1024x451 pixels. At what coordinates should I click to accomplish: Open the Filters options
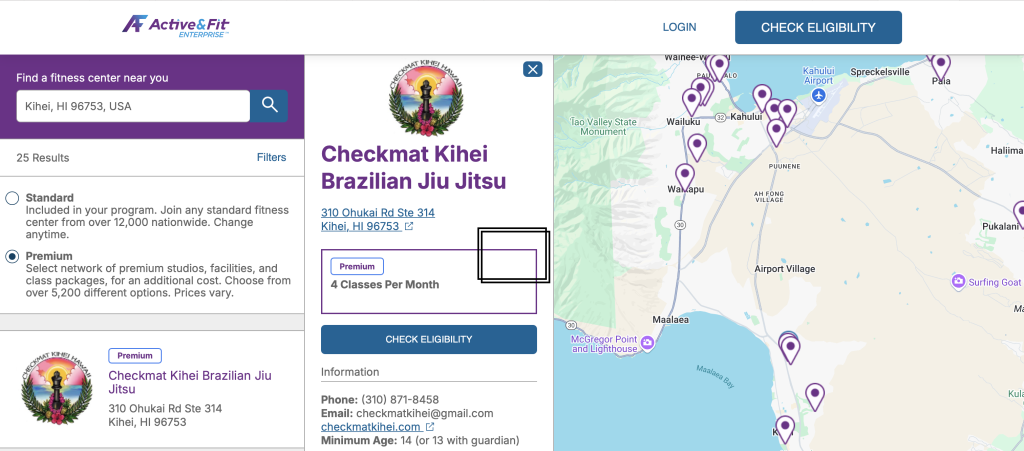point(271,157)
